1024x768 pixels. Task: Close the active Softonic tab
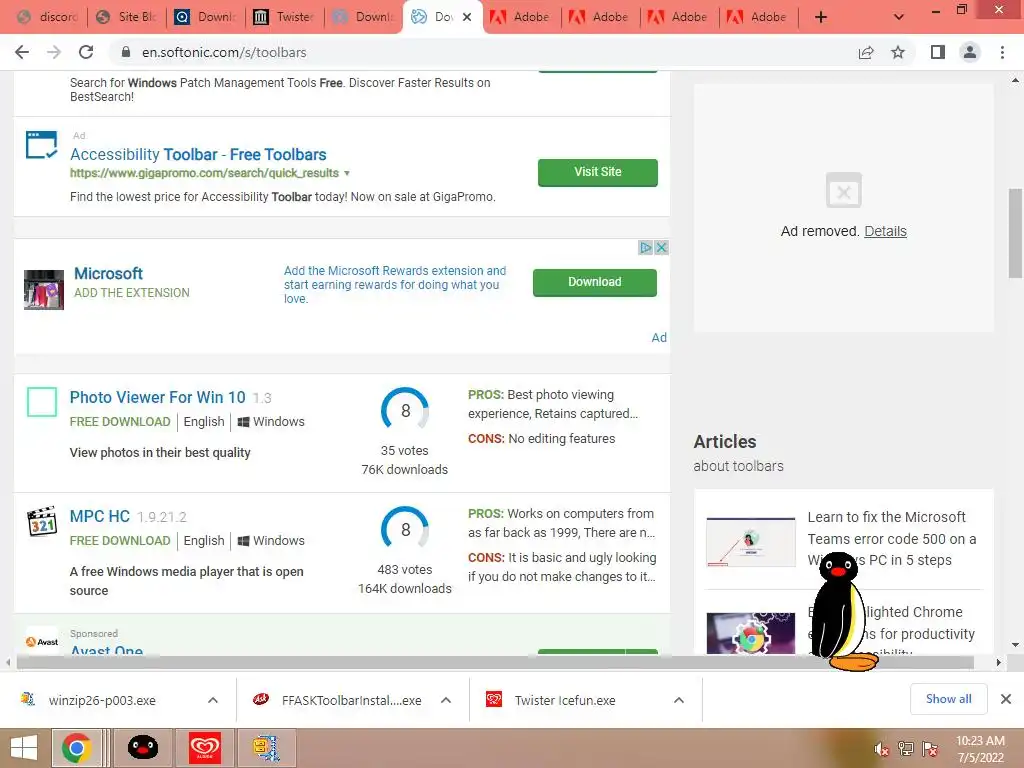(467, 17)
